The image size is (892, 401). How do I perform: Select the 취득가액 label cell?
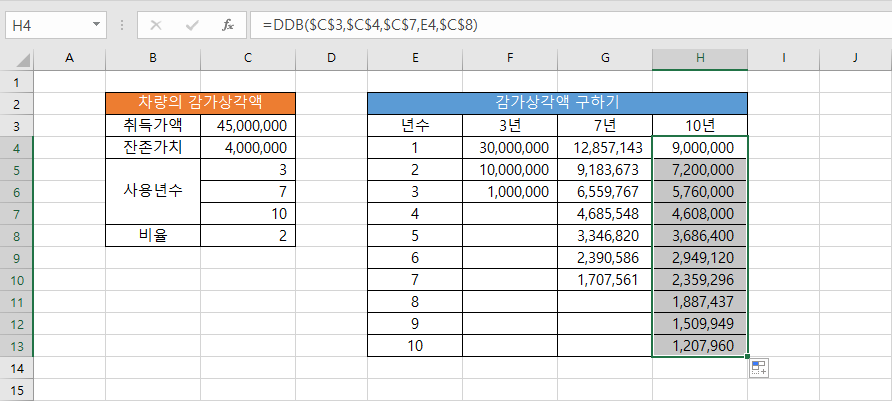[153, 126]
